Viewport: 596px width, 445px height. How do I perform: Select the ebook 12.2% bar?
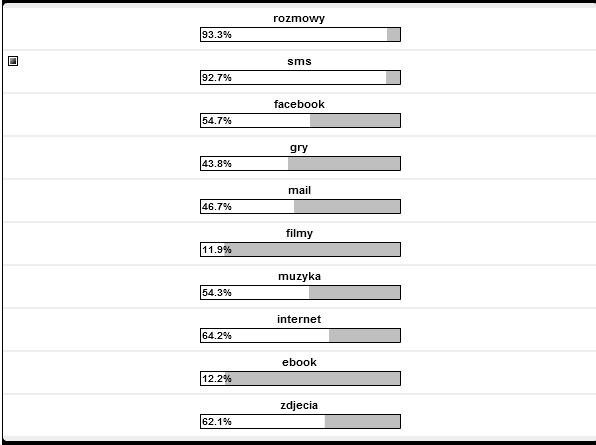(300, 378)
